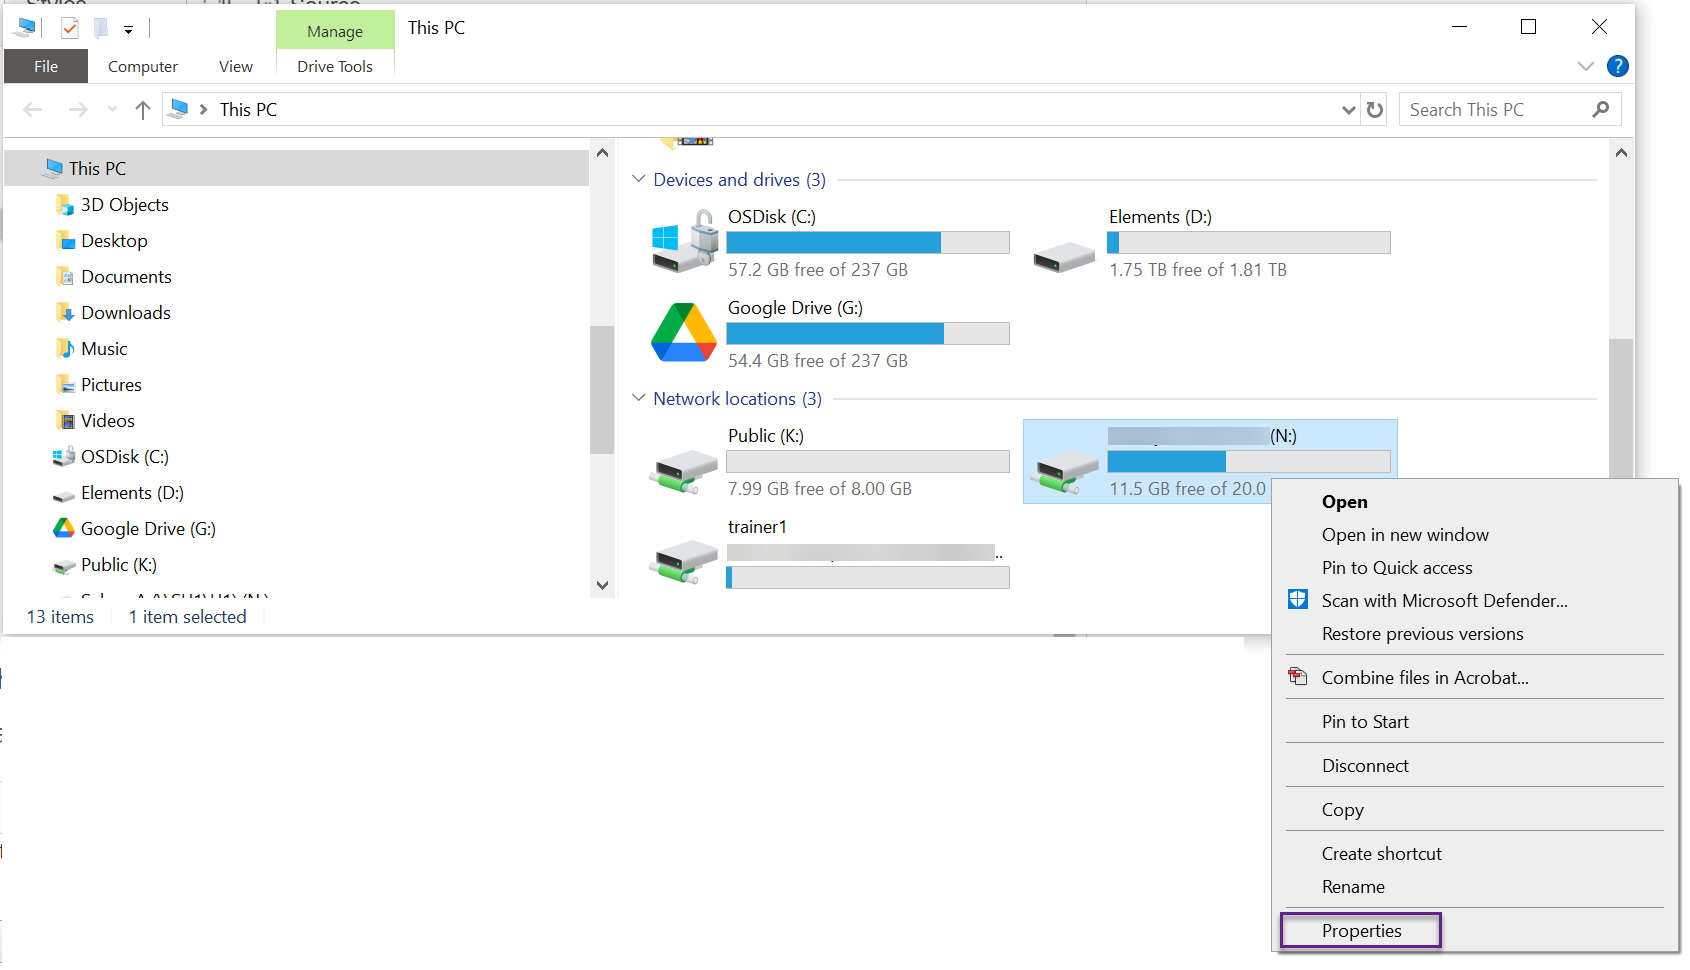This screenshot has width=1690, height=970.
Task: Choose Copy from the context menu
Action: [x=1475, y=810]
